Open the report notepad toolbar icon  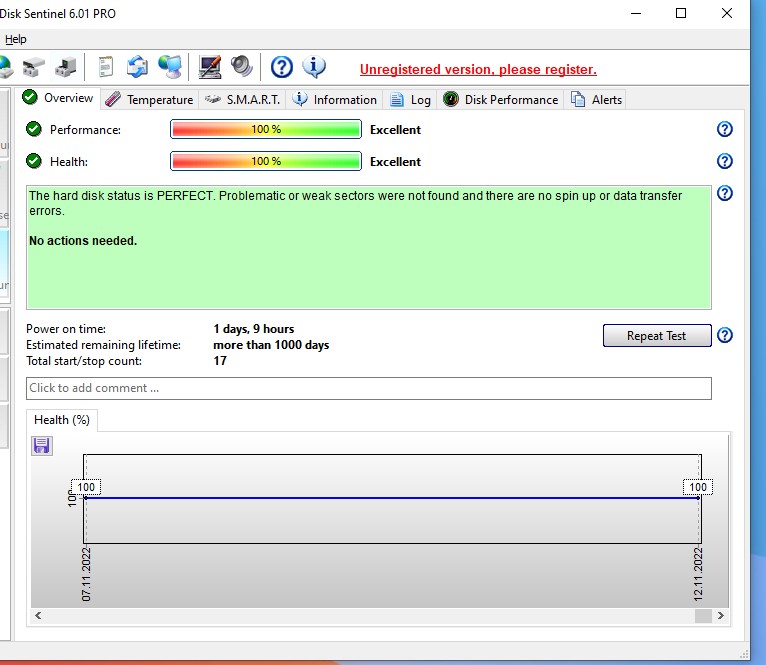106,67
